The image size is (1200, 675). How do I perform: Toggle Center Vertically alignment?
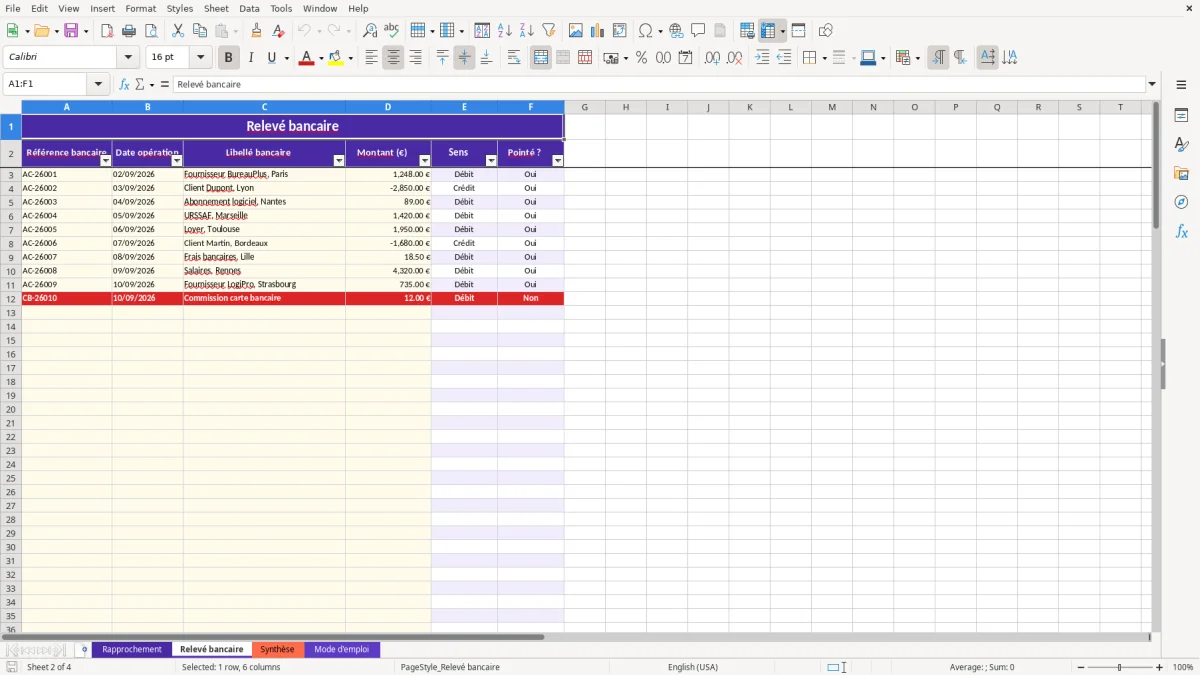pyautogui.click(x=464, y=58)
